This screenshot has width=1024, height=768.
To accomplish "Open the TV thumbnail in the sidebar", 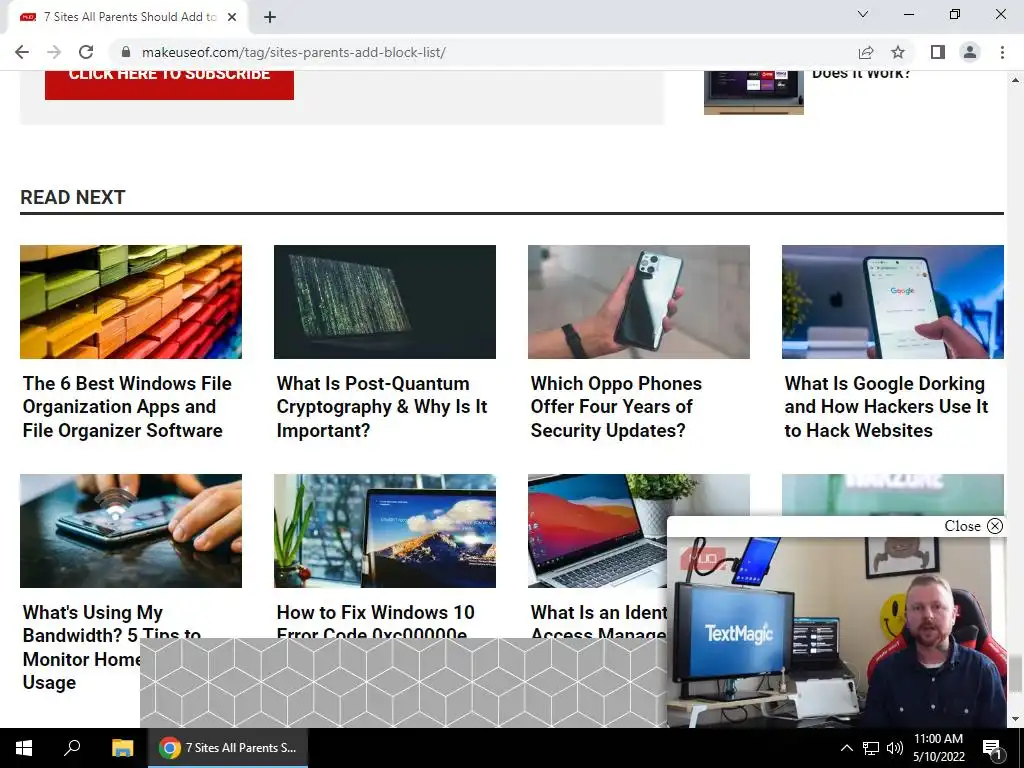I will (754, 93).
